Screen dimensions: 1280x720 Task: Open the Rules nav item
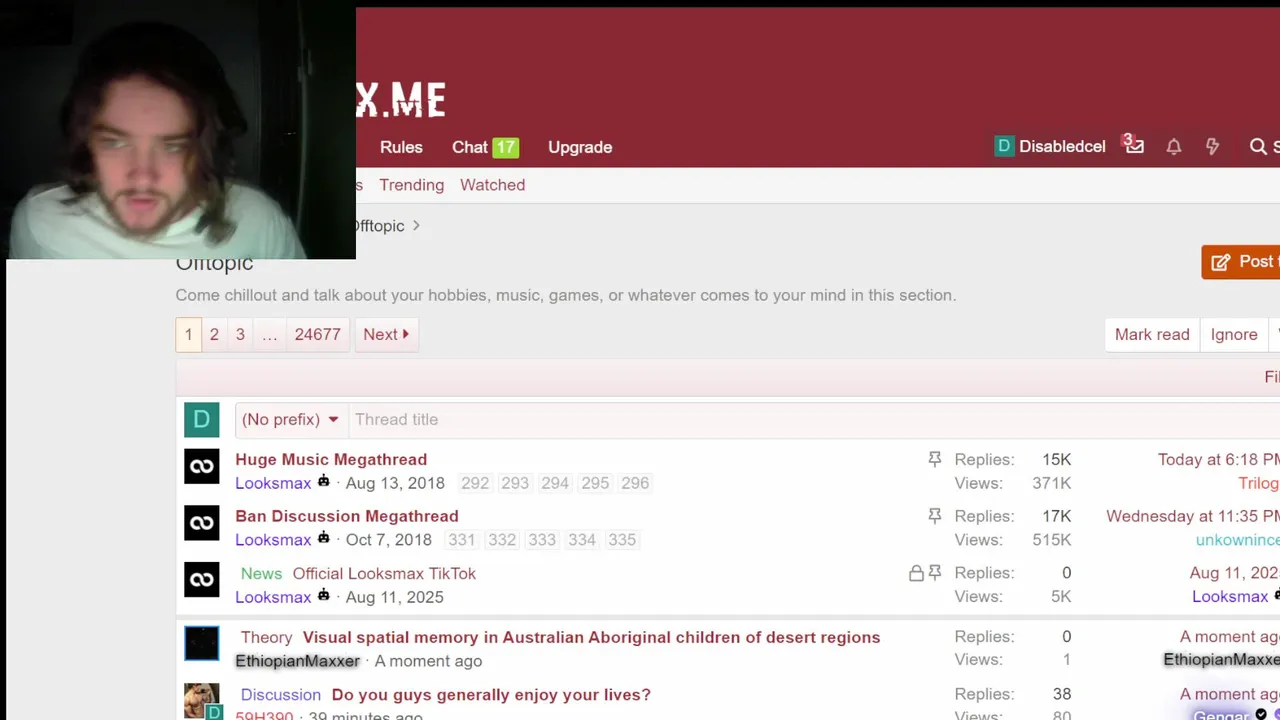pyautogui.click(x=401, y=147)
